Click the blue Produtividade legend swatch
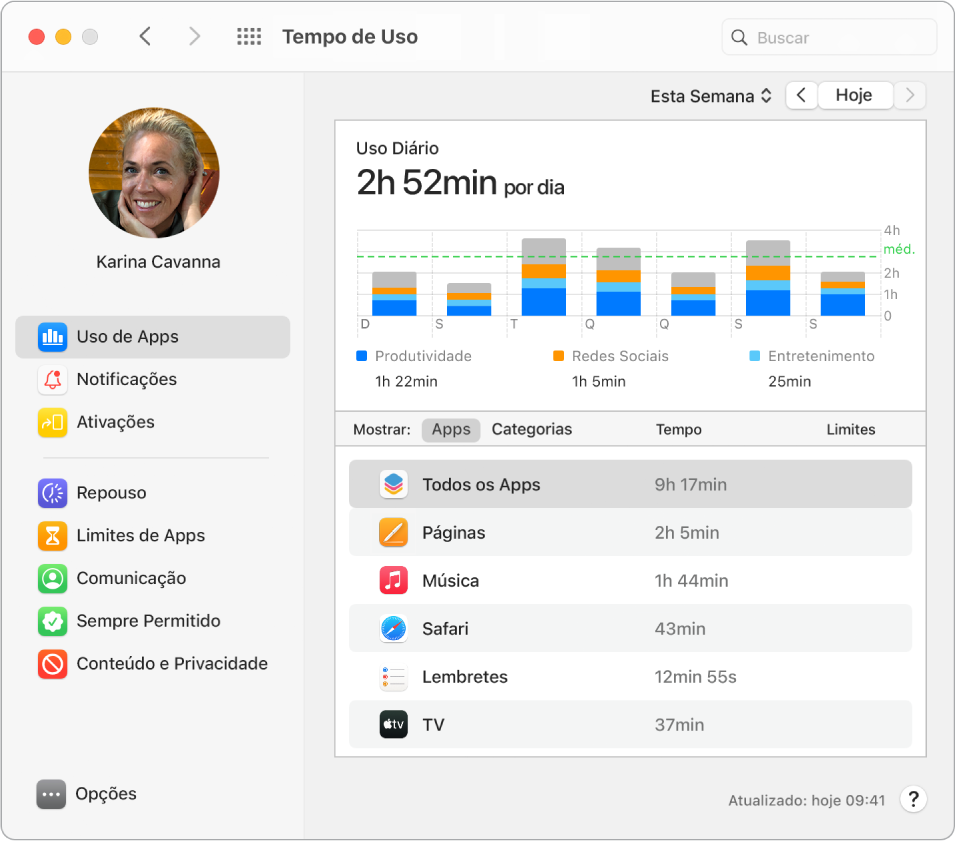 362,356
